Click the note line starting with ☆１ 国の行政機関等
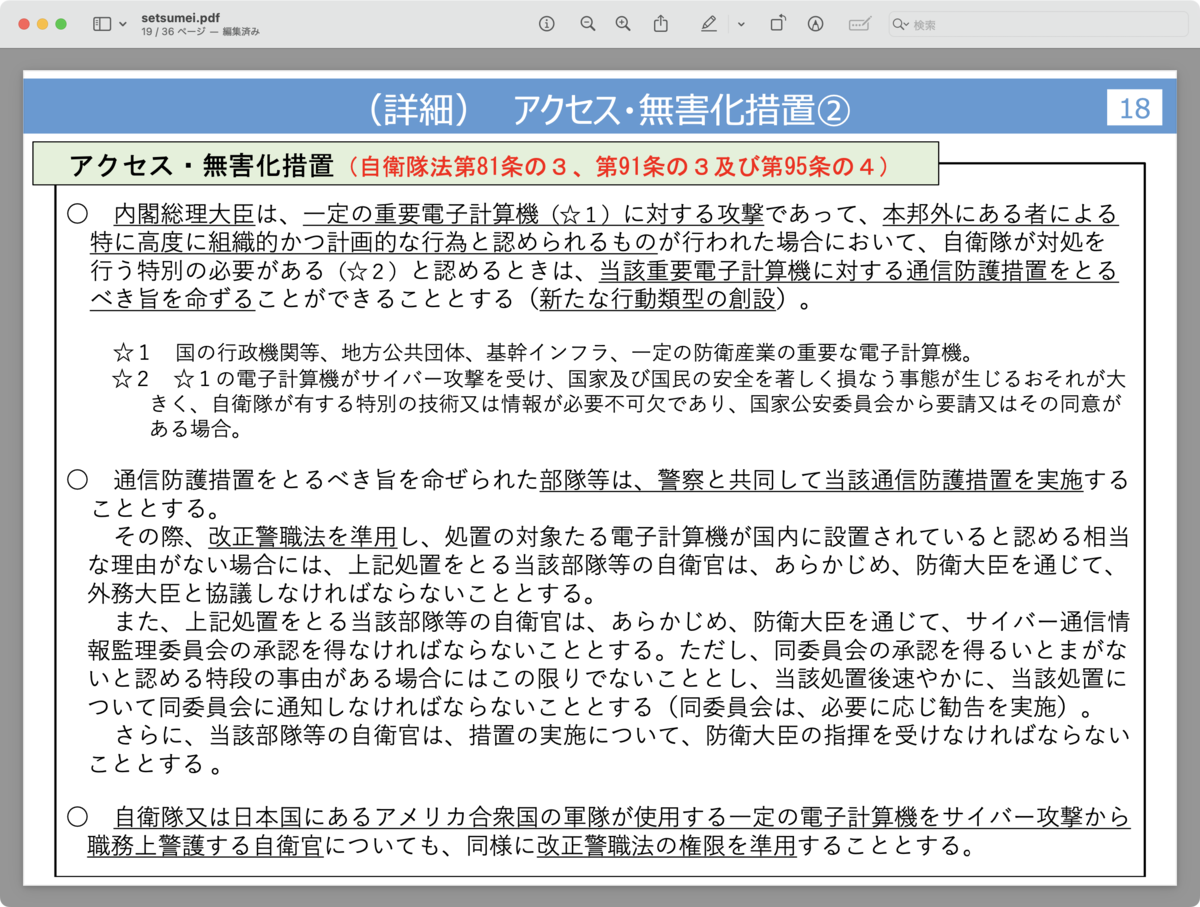The width and height of the screenshot is (1200, 907). tap(543, 352)
